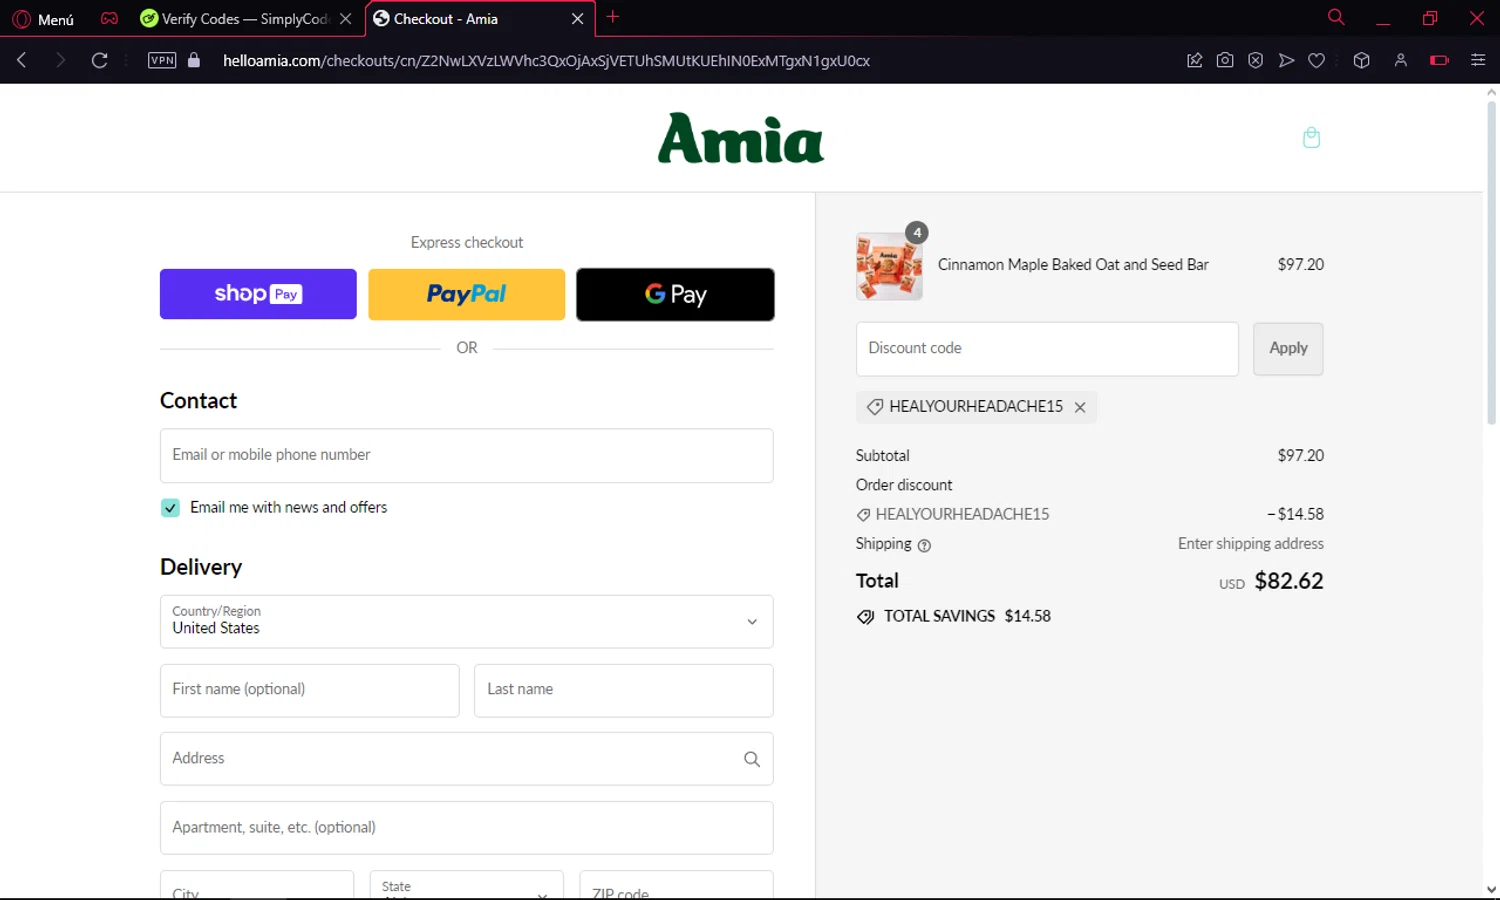The image size is (1500, 900).
Task: Pay with Shop Pay button
Action: (258, 294)
